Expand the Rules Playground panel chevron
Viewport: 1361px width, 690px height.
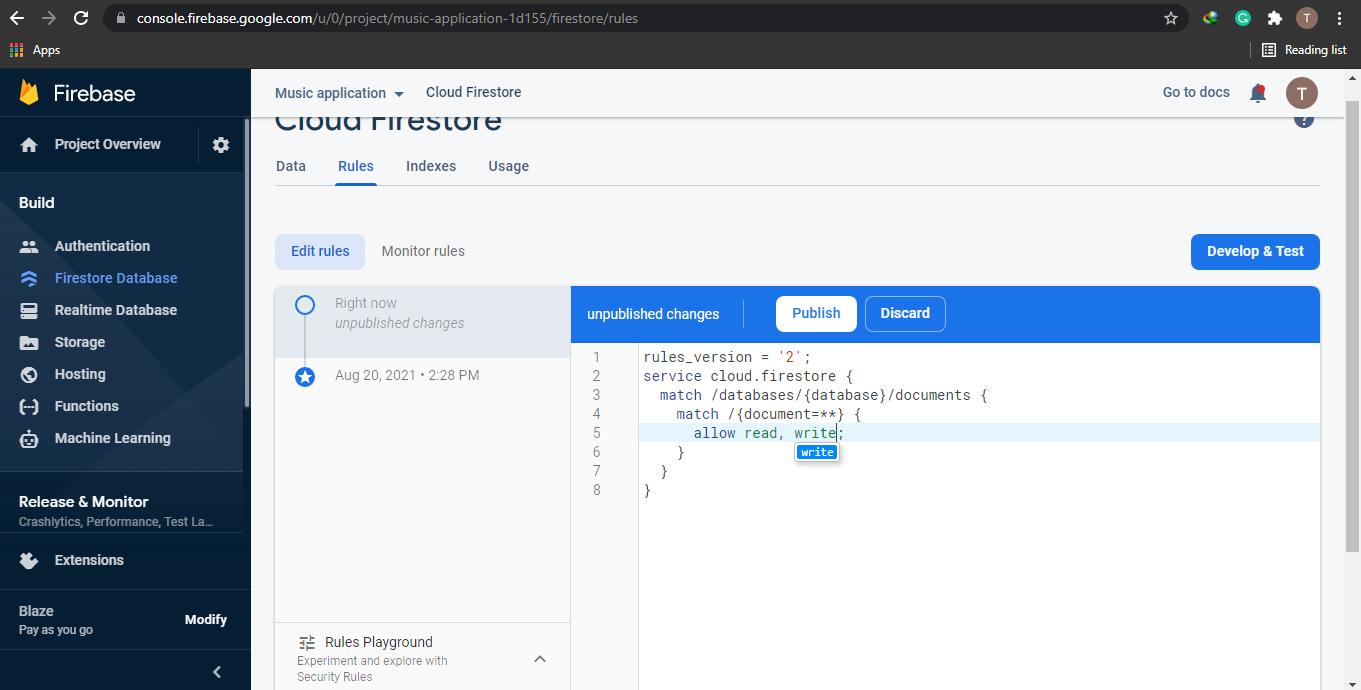(x=540, y=659)
